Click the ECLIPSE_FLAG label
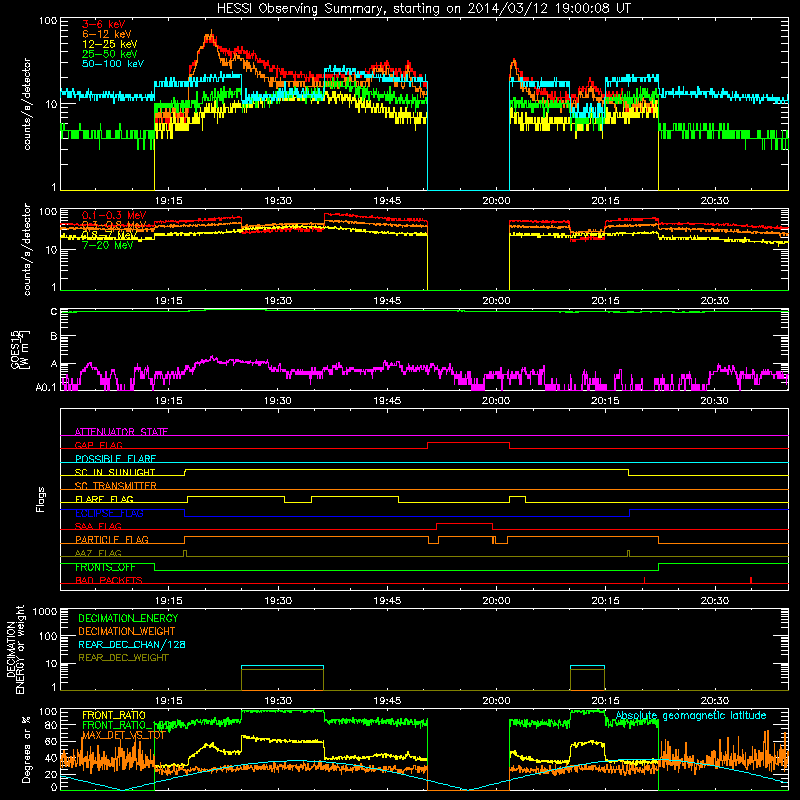800x800 pixels. click(109, 513)
